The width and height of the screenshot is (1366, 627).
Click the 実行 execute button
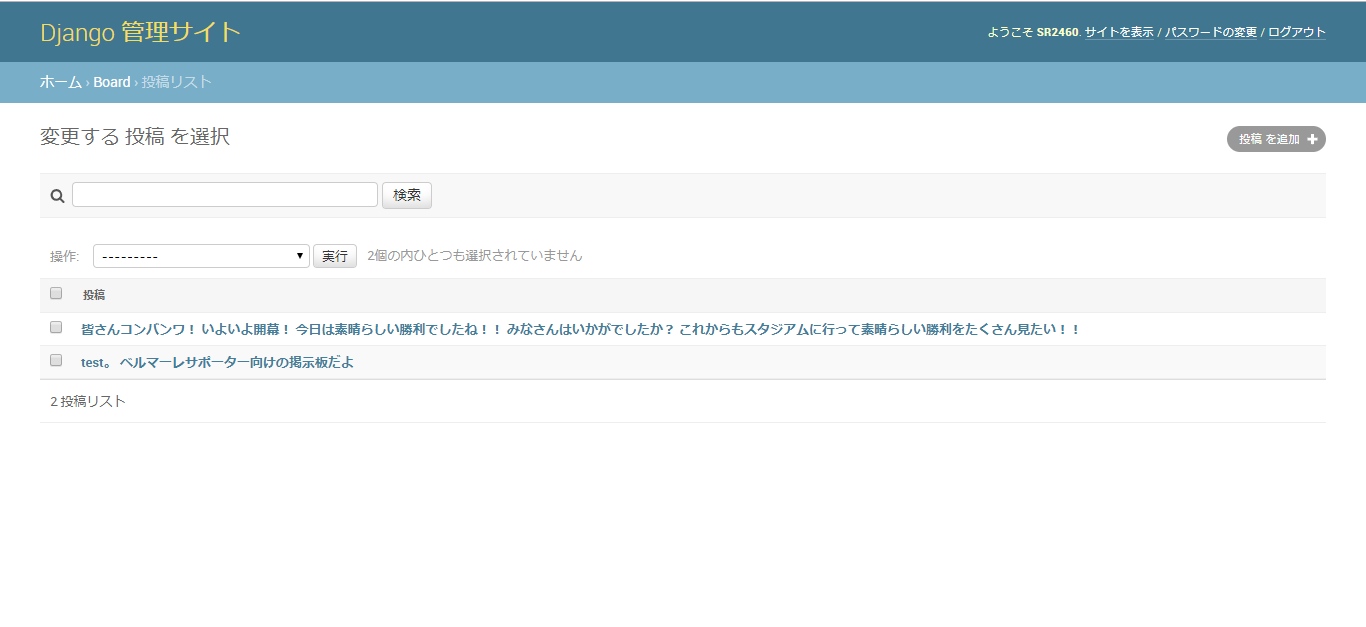pos(334,255)
